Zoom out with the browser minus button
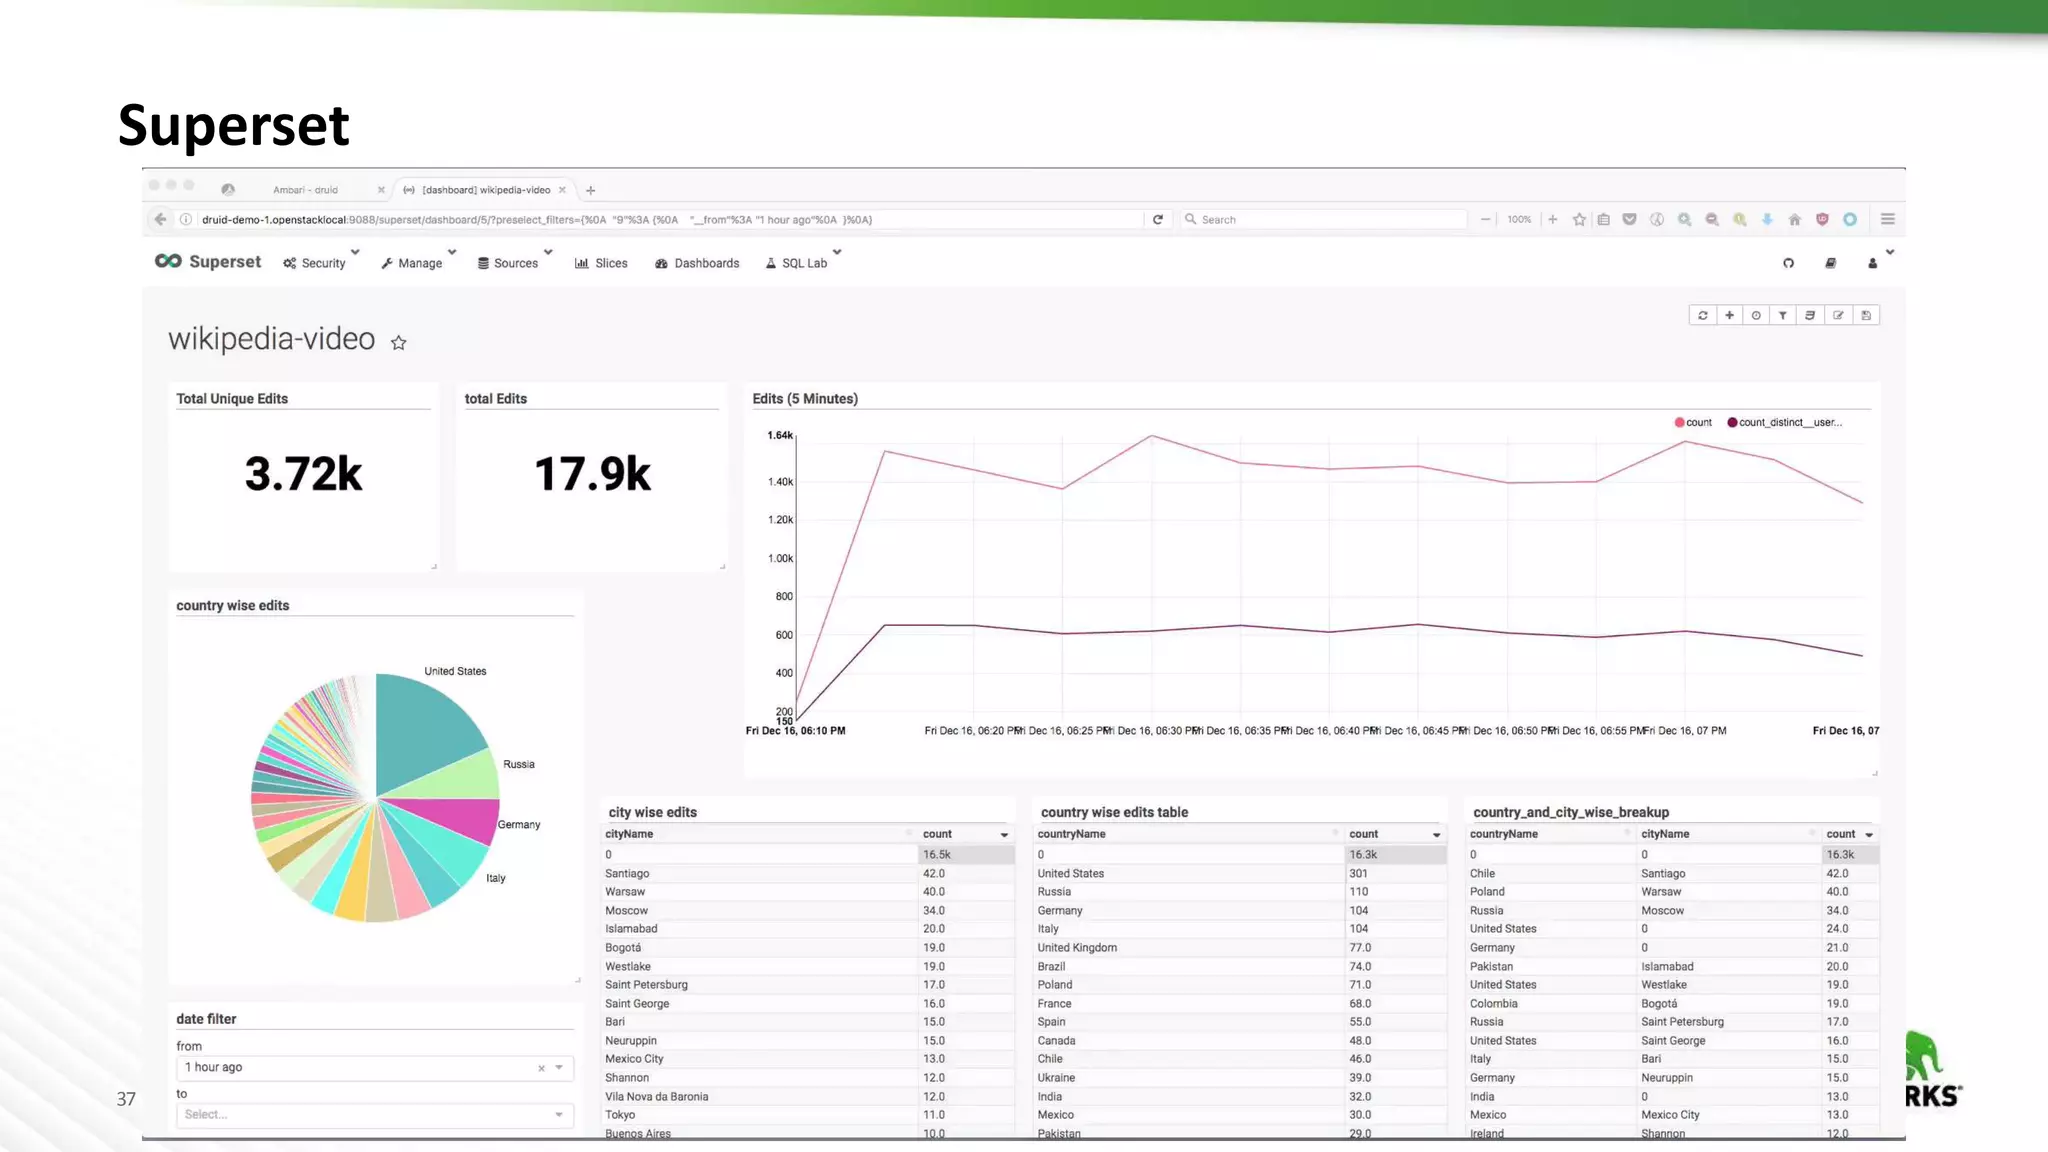 tap(1486, 219)
